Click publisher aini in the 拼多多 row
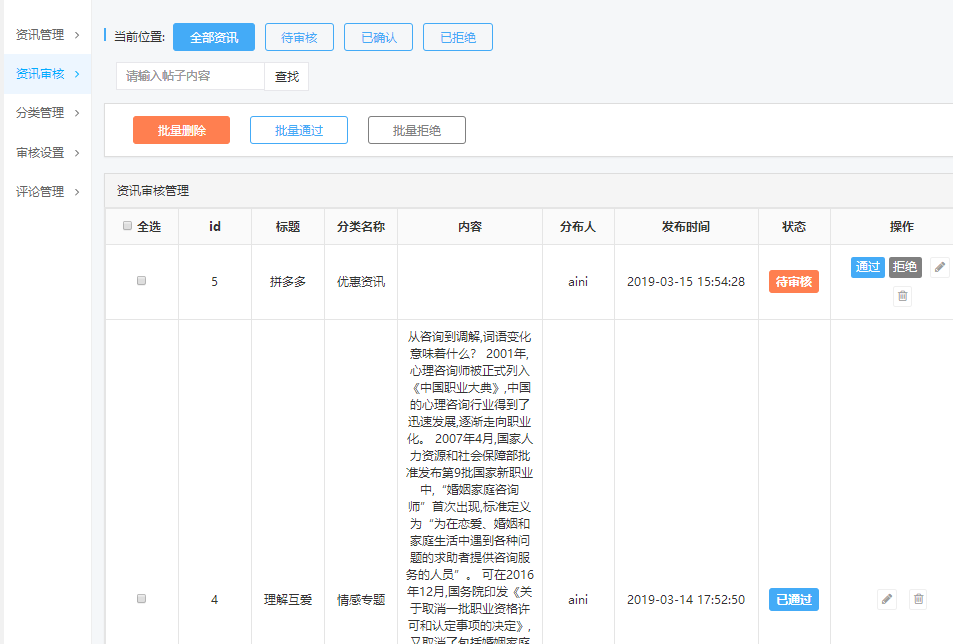 [578, 281]
